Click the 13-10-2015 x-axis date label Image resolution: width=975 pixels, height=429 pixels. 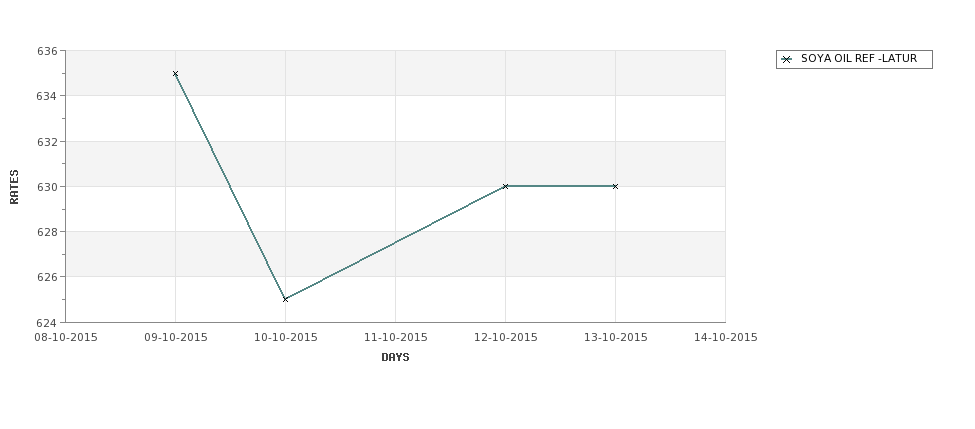pos(616,338)
